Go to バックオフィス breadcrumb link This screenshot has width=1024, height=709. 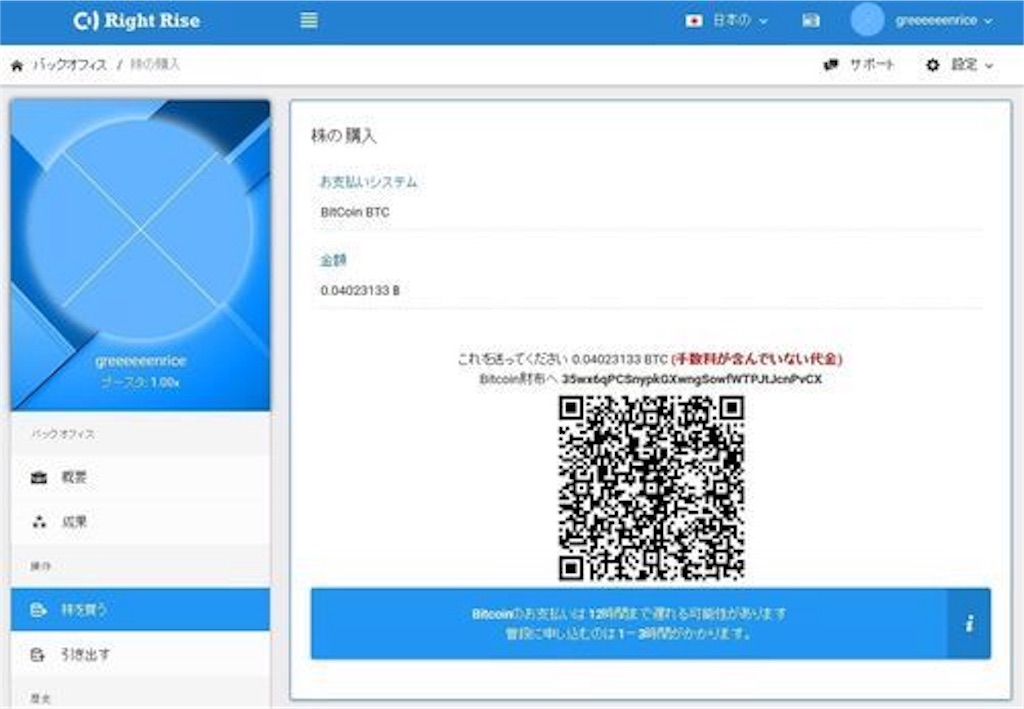point(70,65)
